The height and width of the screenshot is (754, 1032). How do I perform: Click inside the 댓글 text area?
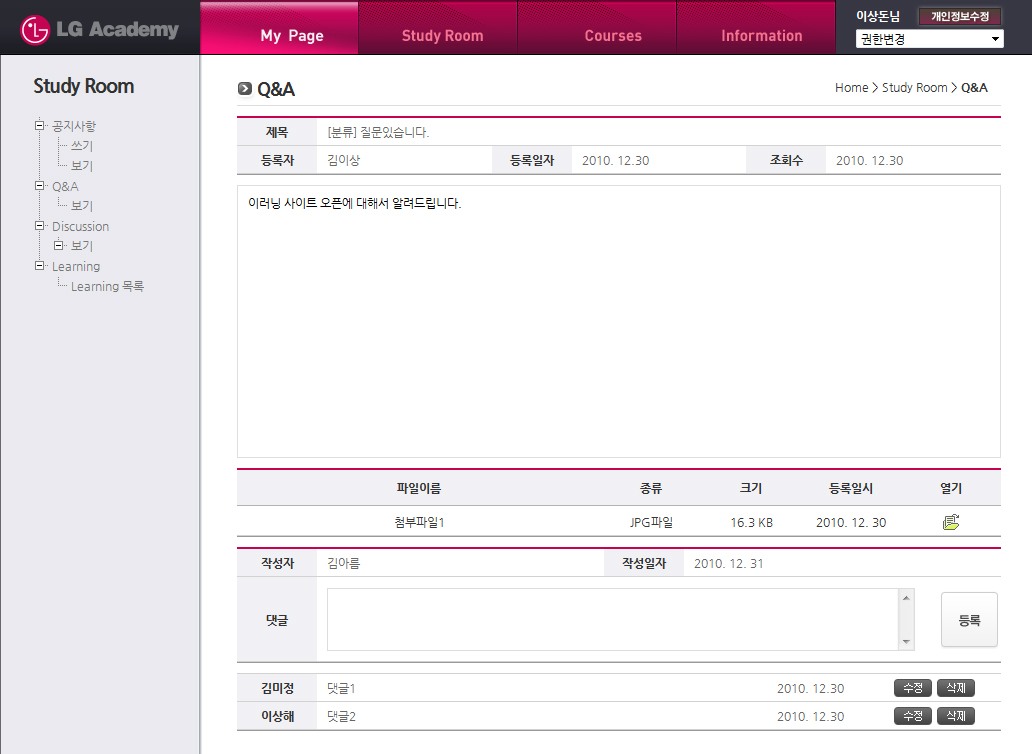[x=612, y=619]
